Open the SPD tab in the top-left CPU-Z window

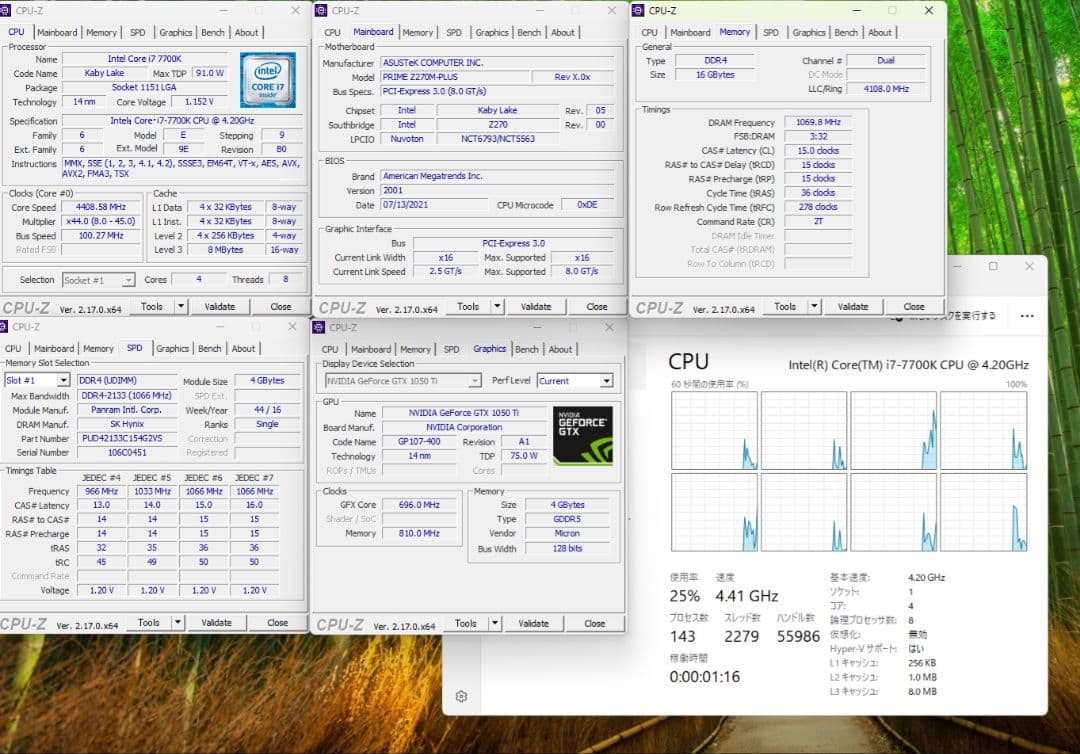[x=137, y=32]
